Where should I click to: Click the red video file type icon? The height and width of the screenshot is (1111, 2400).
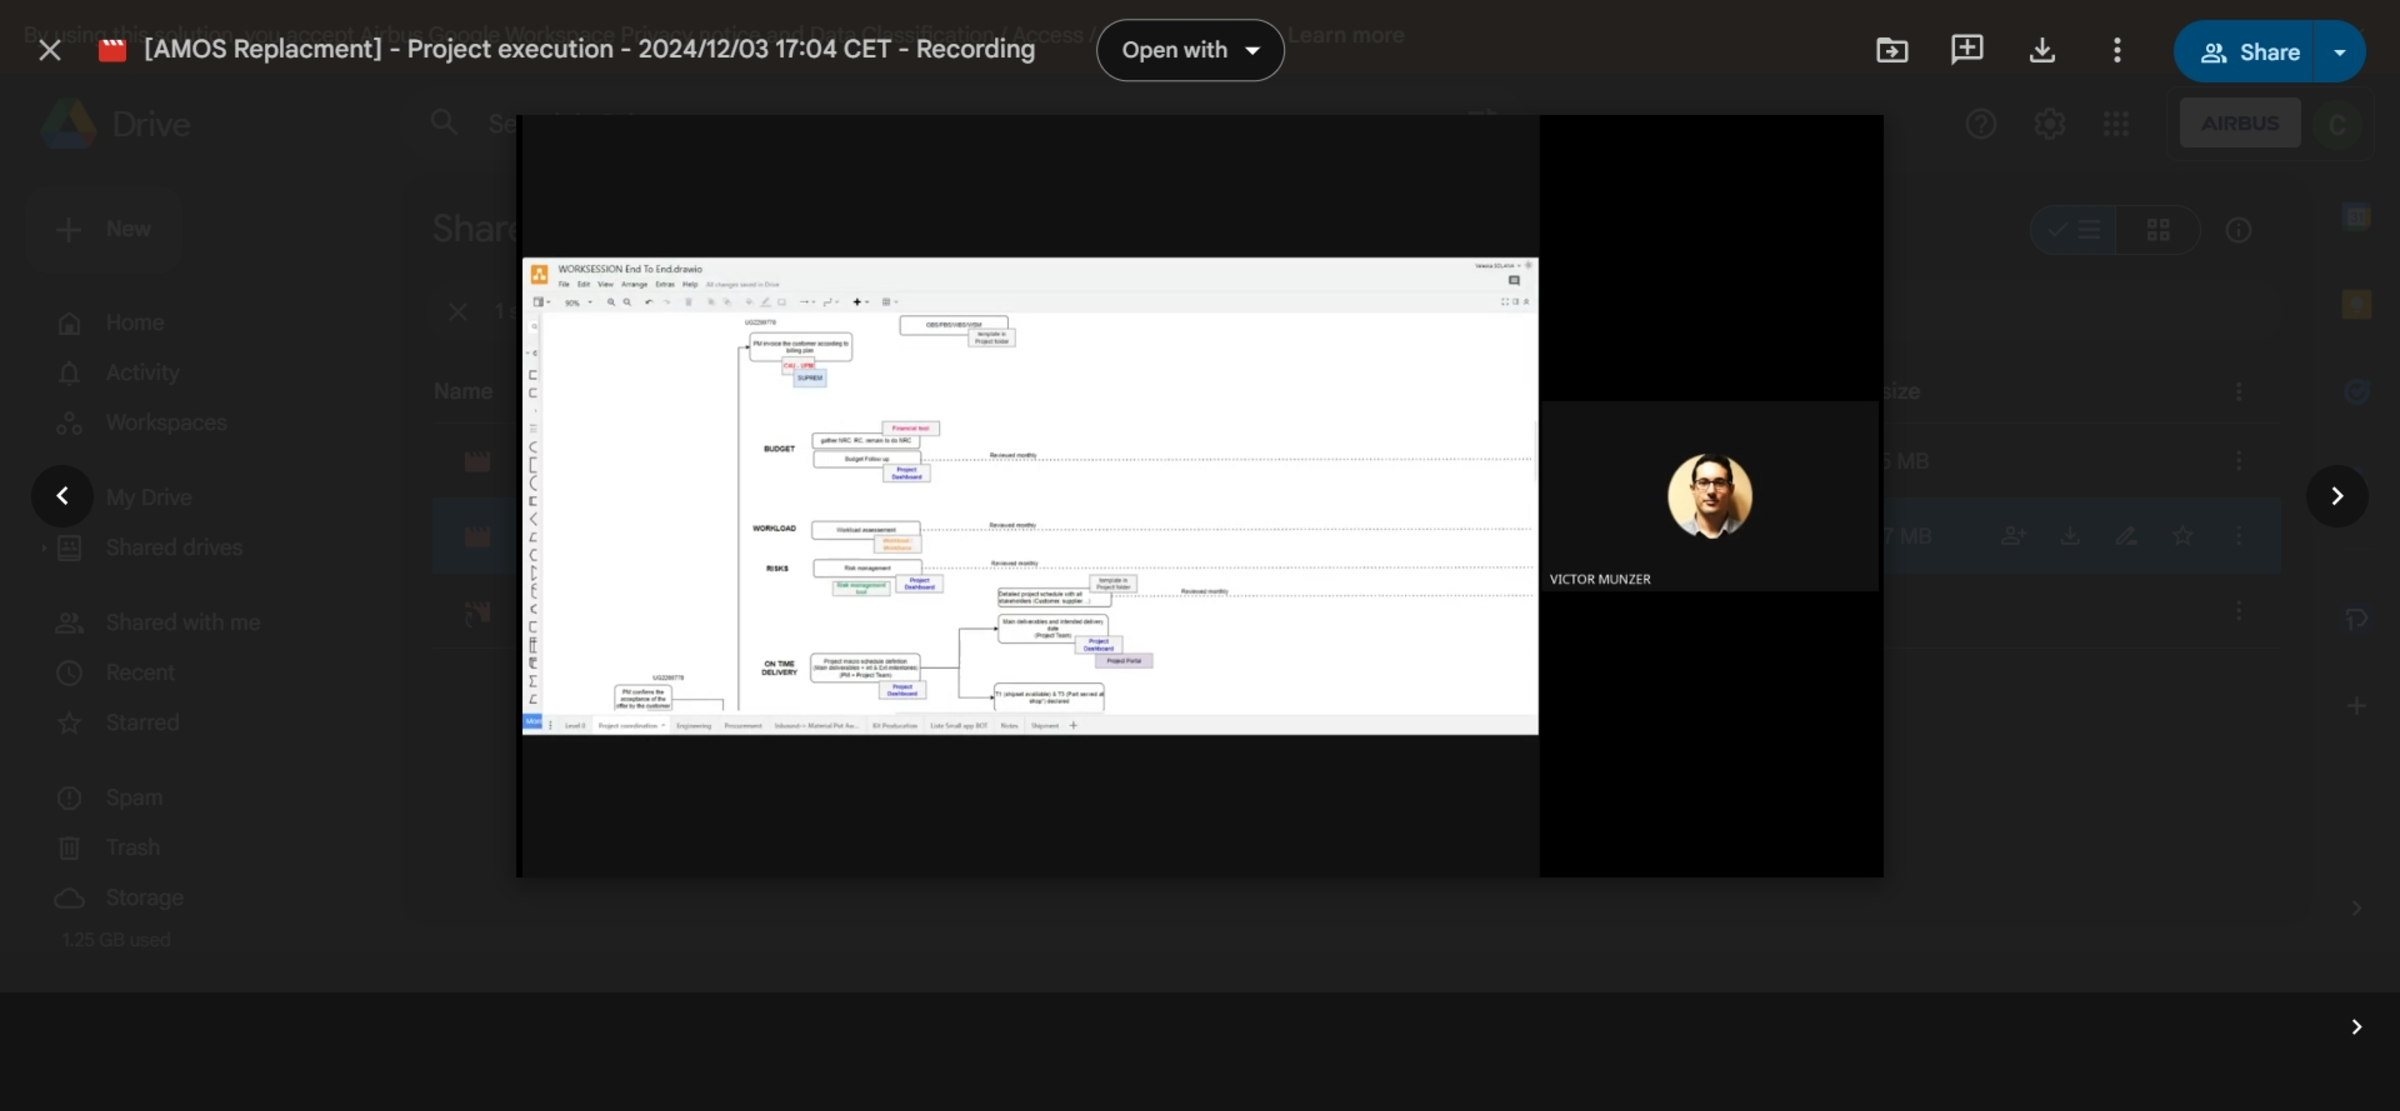[112, 50]
